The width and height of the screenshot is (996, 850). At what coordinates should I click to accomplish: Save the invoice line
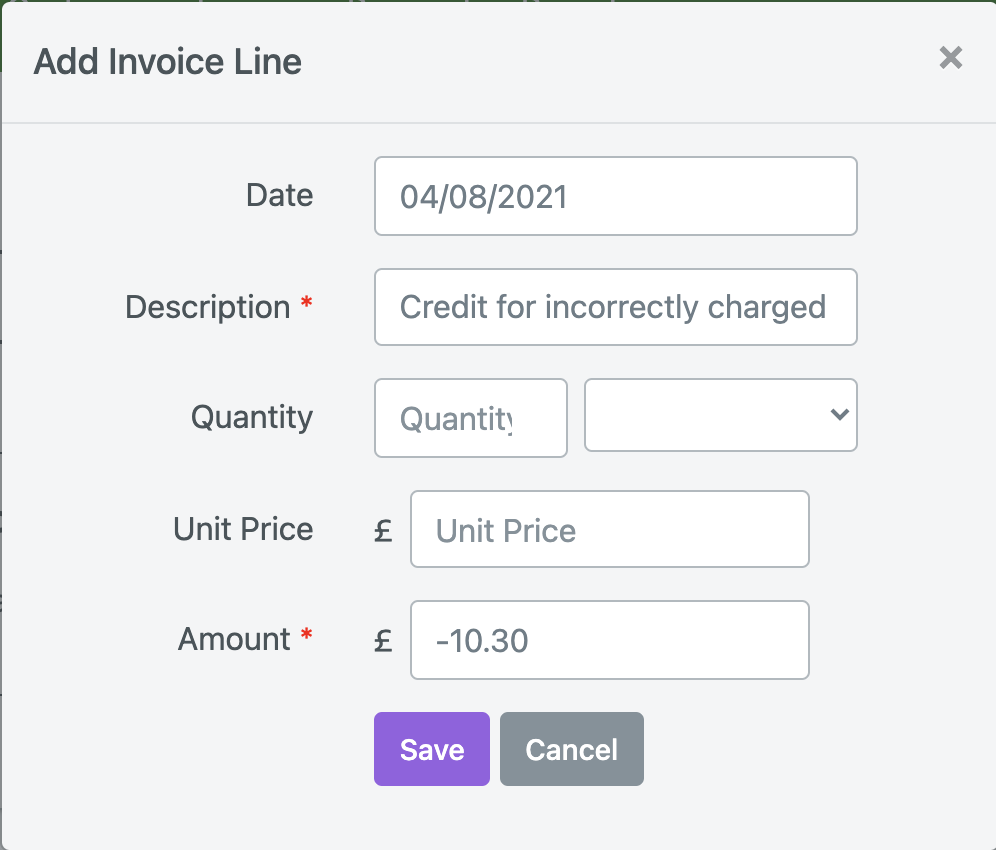pos(431,749)
